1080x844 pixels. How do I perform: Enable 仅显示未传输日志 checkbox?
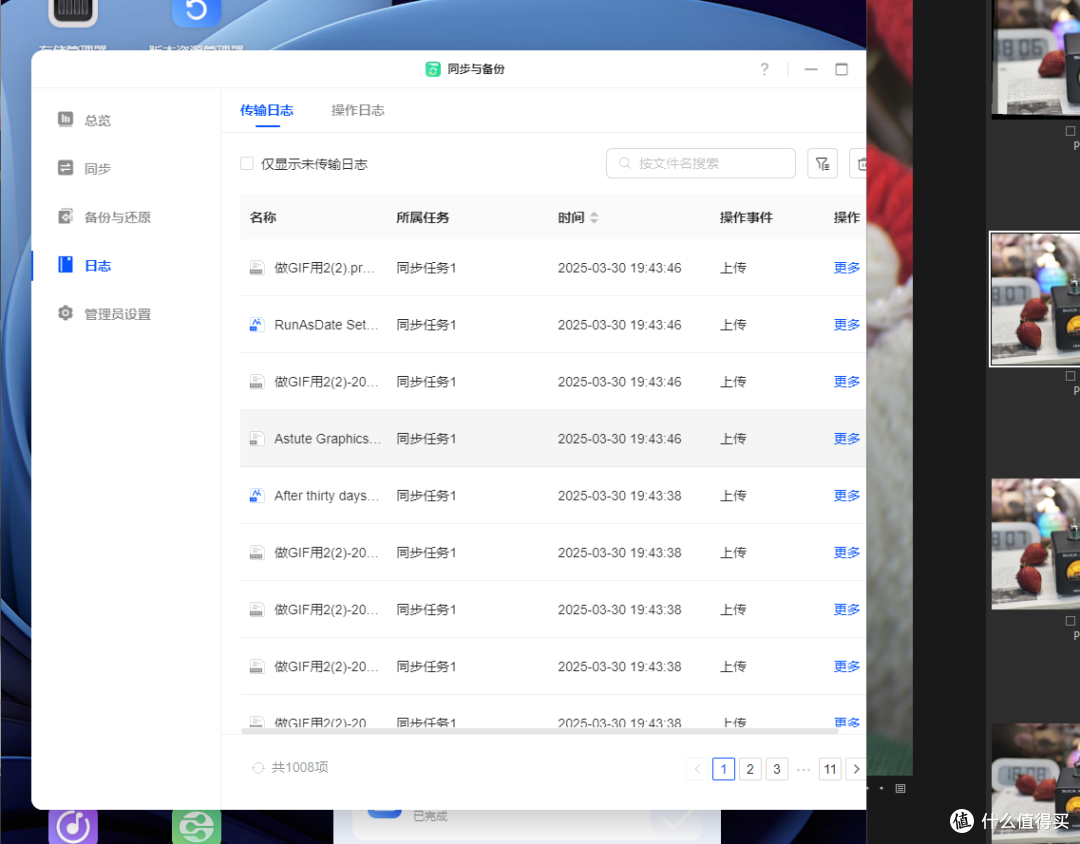pos(246,163)
